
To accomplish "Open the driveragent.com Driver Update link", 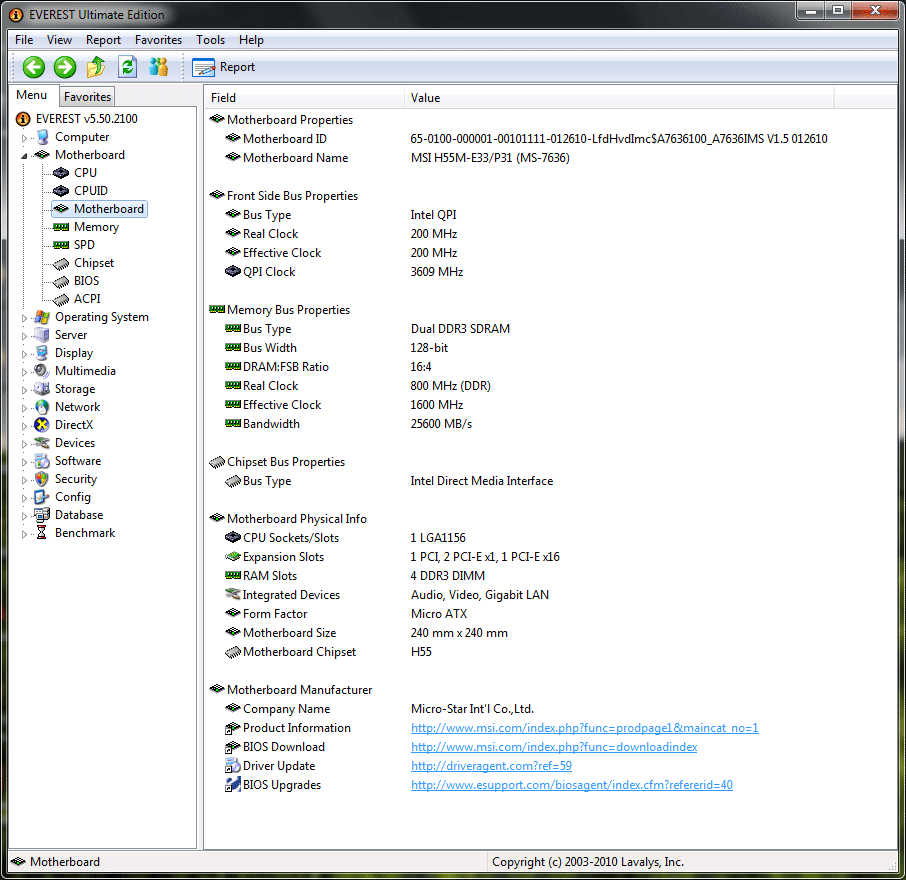I will 491,766.
